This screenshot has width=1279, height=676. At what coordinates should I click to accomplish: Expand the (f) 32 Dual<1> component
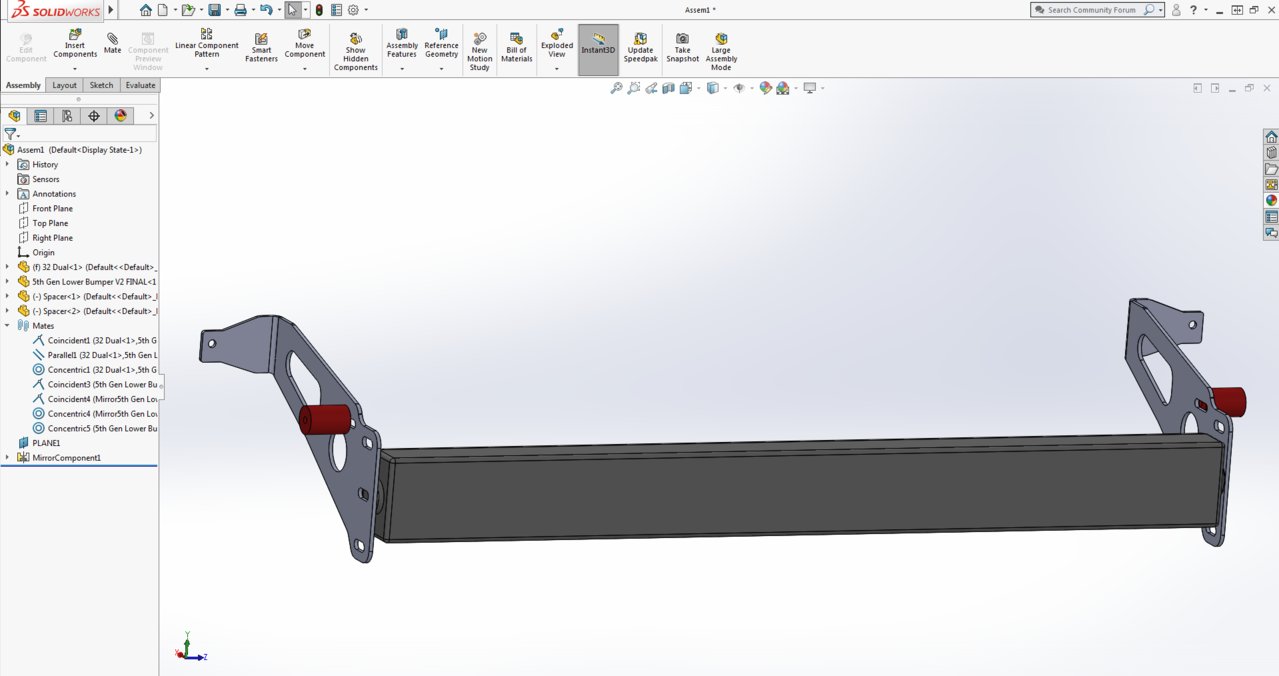(7, 267)
